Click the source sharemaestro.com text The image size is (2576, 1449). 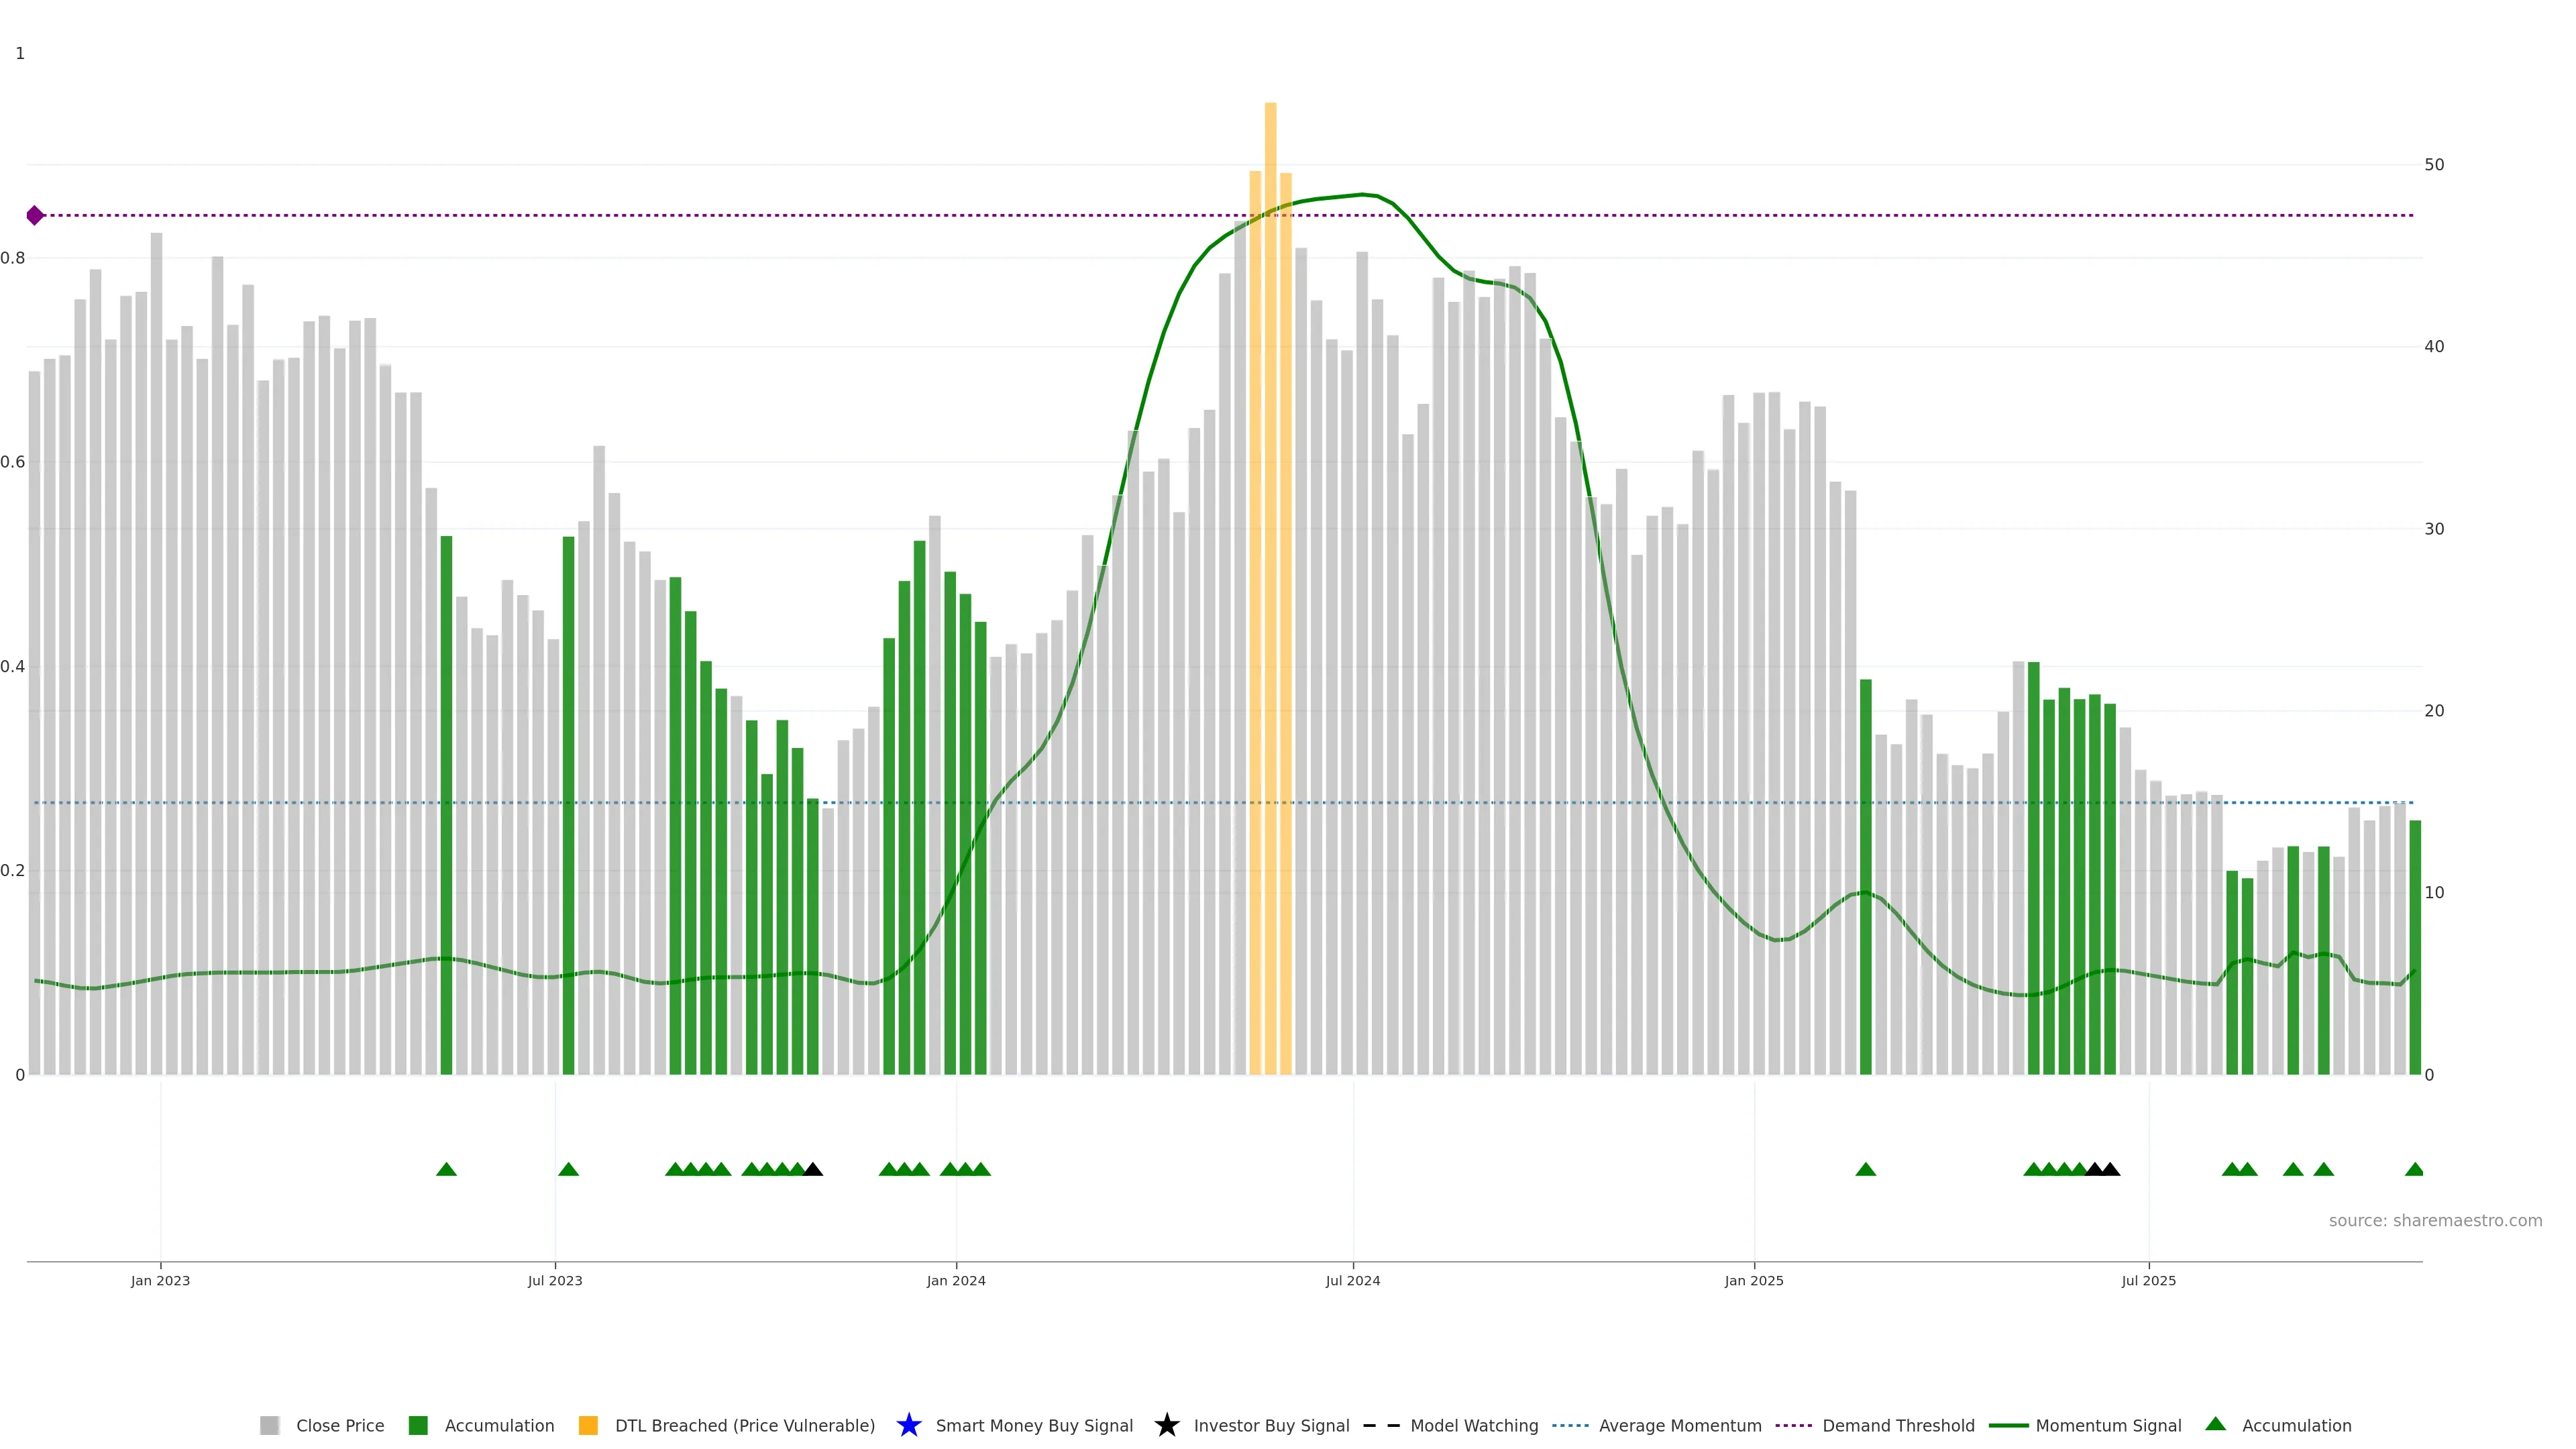coord(2435,1220)
